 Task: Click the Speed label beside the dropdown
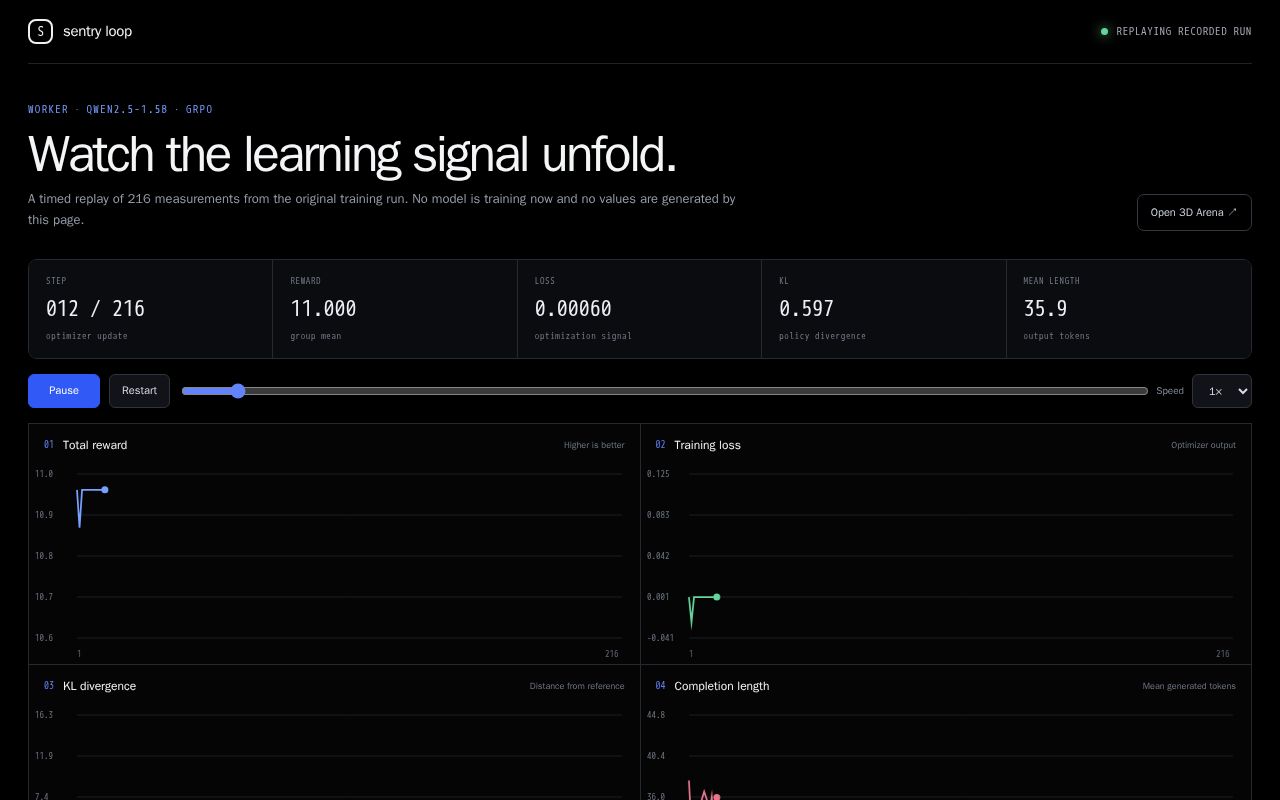pos(1170,391)
